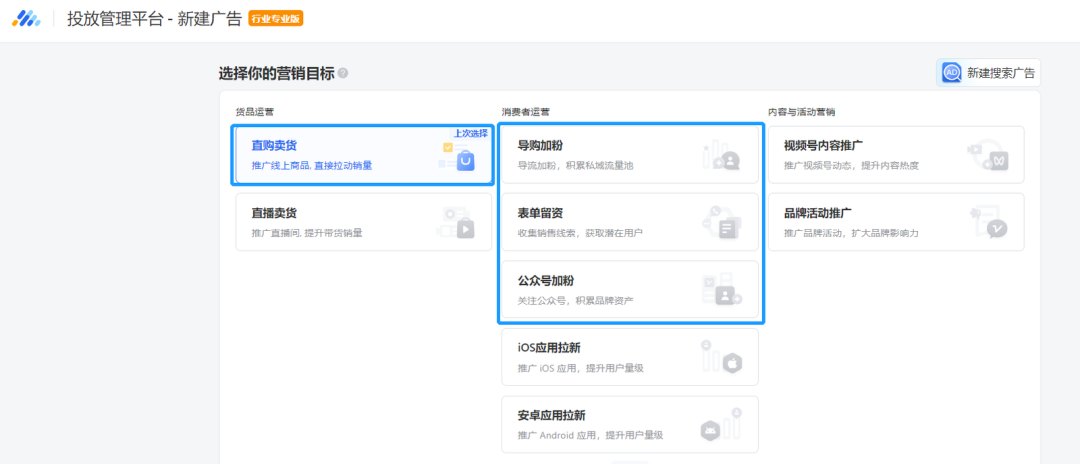Click the description 导流加粉，积累私域流量池
Image resolution: width=1080 pixels, height=464 pixels.
point(575,165)
